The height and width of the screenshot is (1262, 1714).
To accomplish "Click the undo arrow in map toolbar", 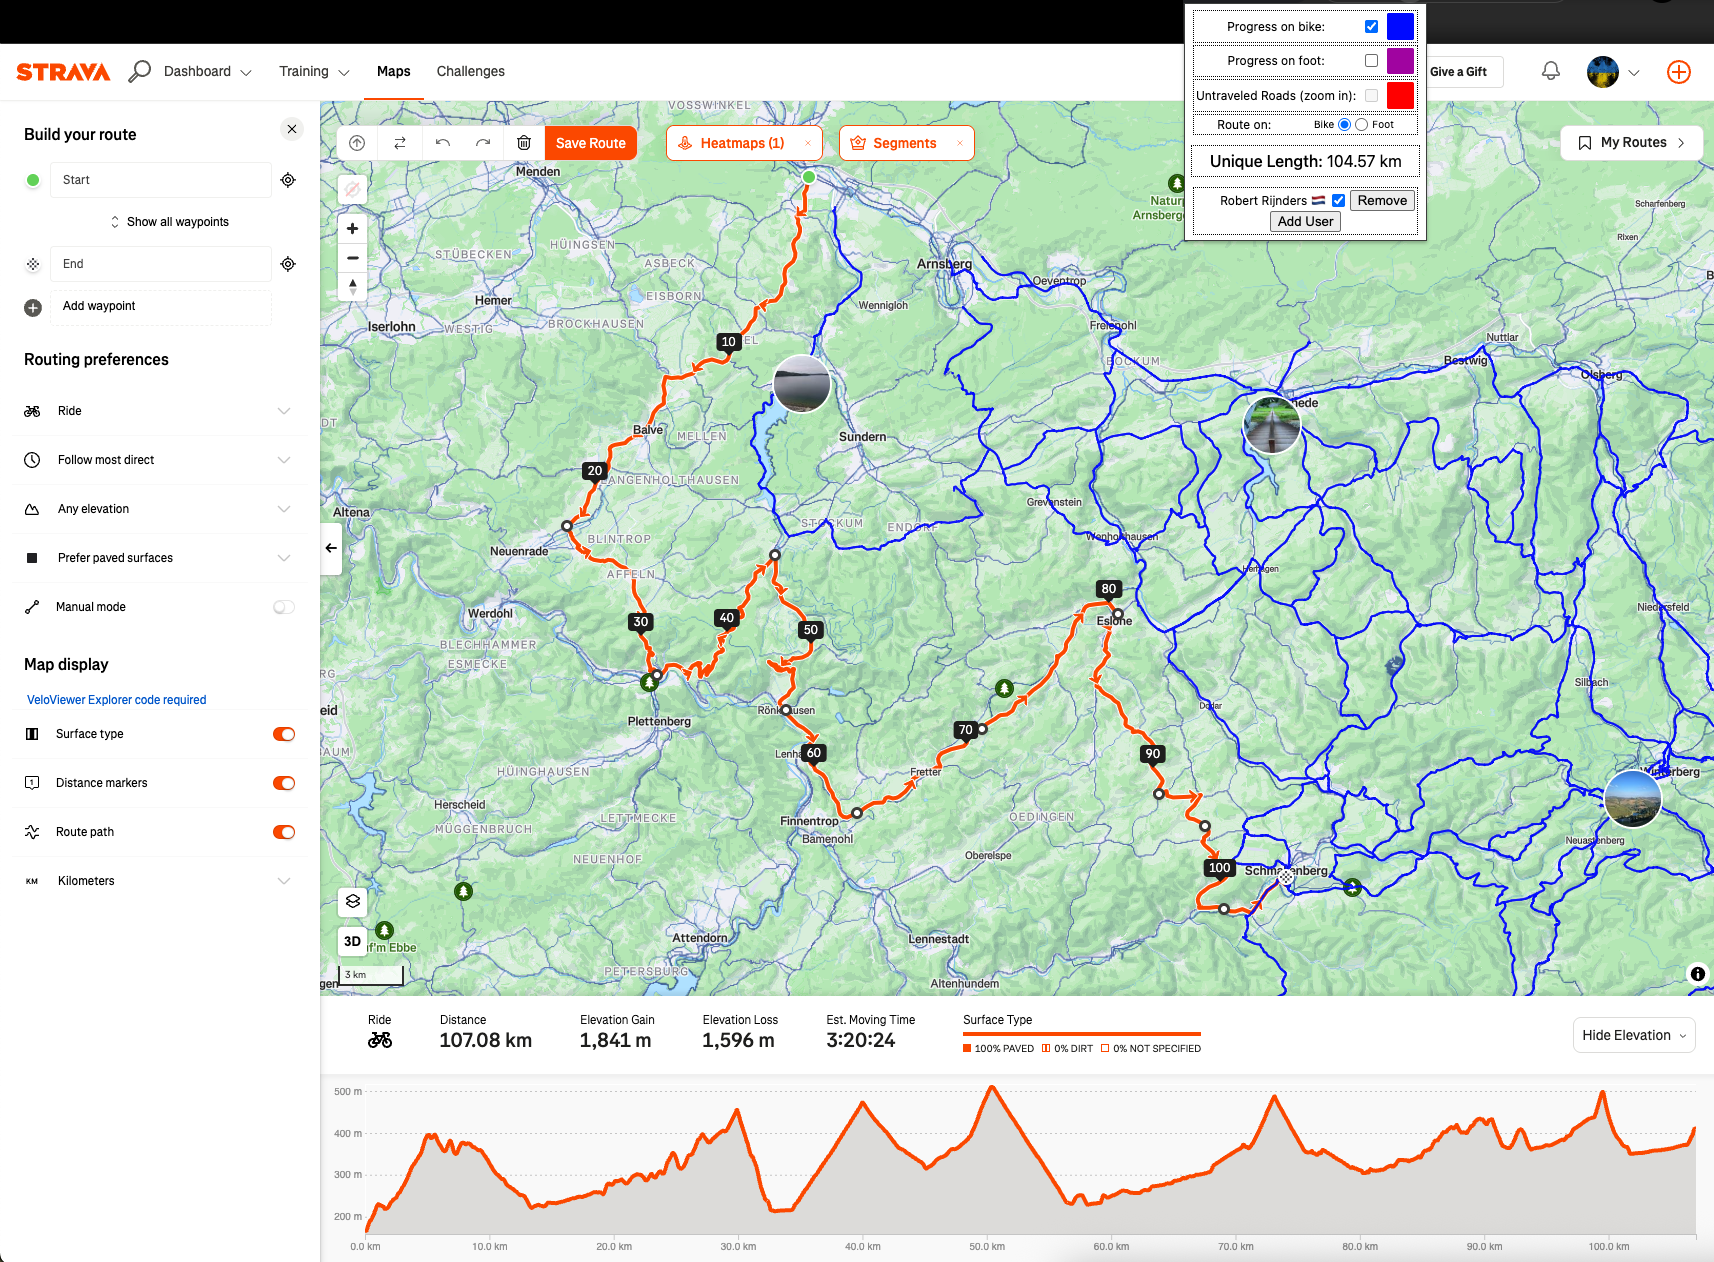I will (x=442, y=143).
